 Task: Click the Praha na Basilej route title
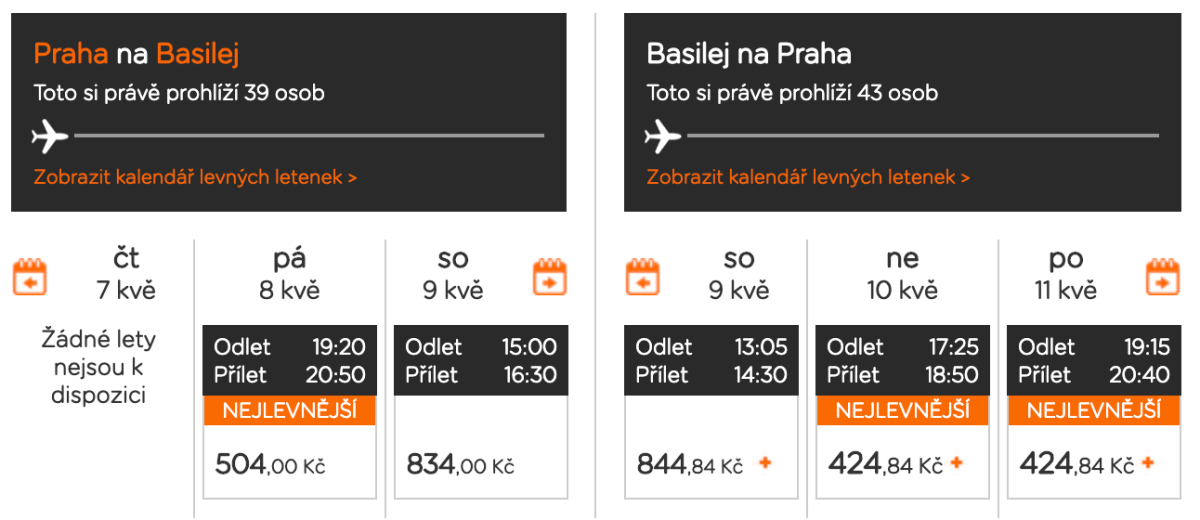coord(136,53)
